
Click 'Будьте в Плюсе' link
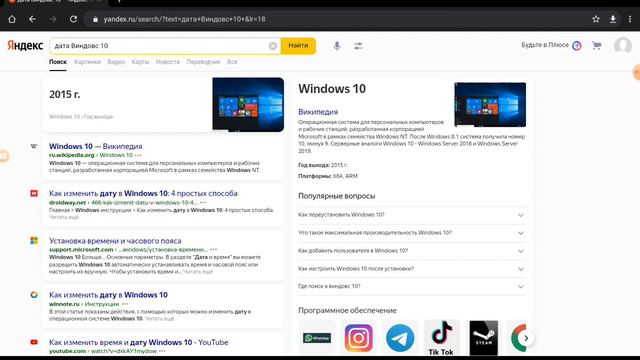click(x=545, y=45)
